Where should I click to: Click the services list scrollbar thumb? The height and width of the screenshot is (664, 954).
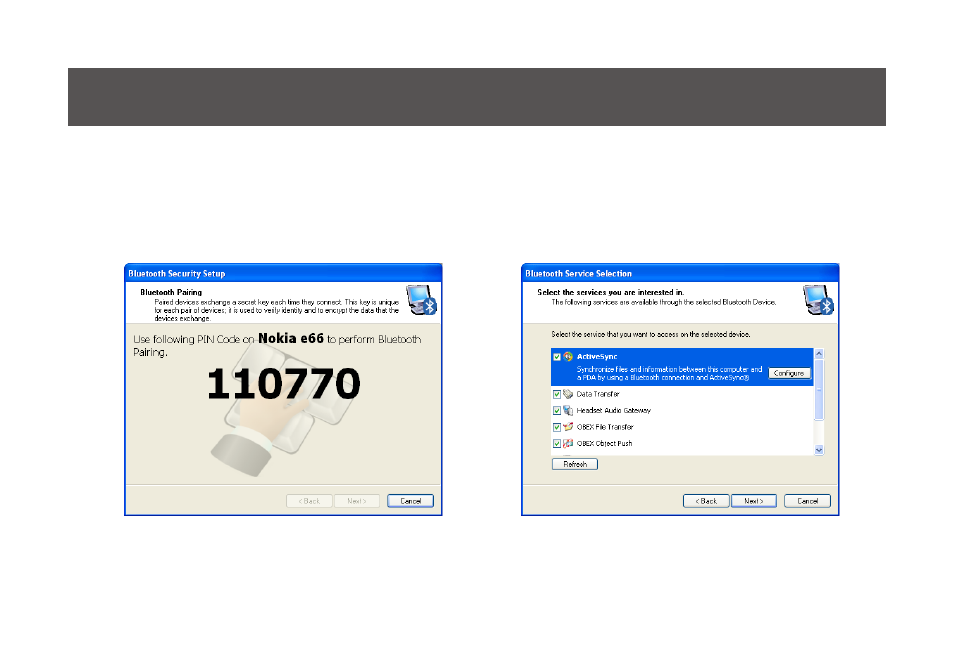819,390
